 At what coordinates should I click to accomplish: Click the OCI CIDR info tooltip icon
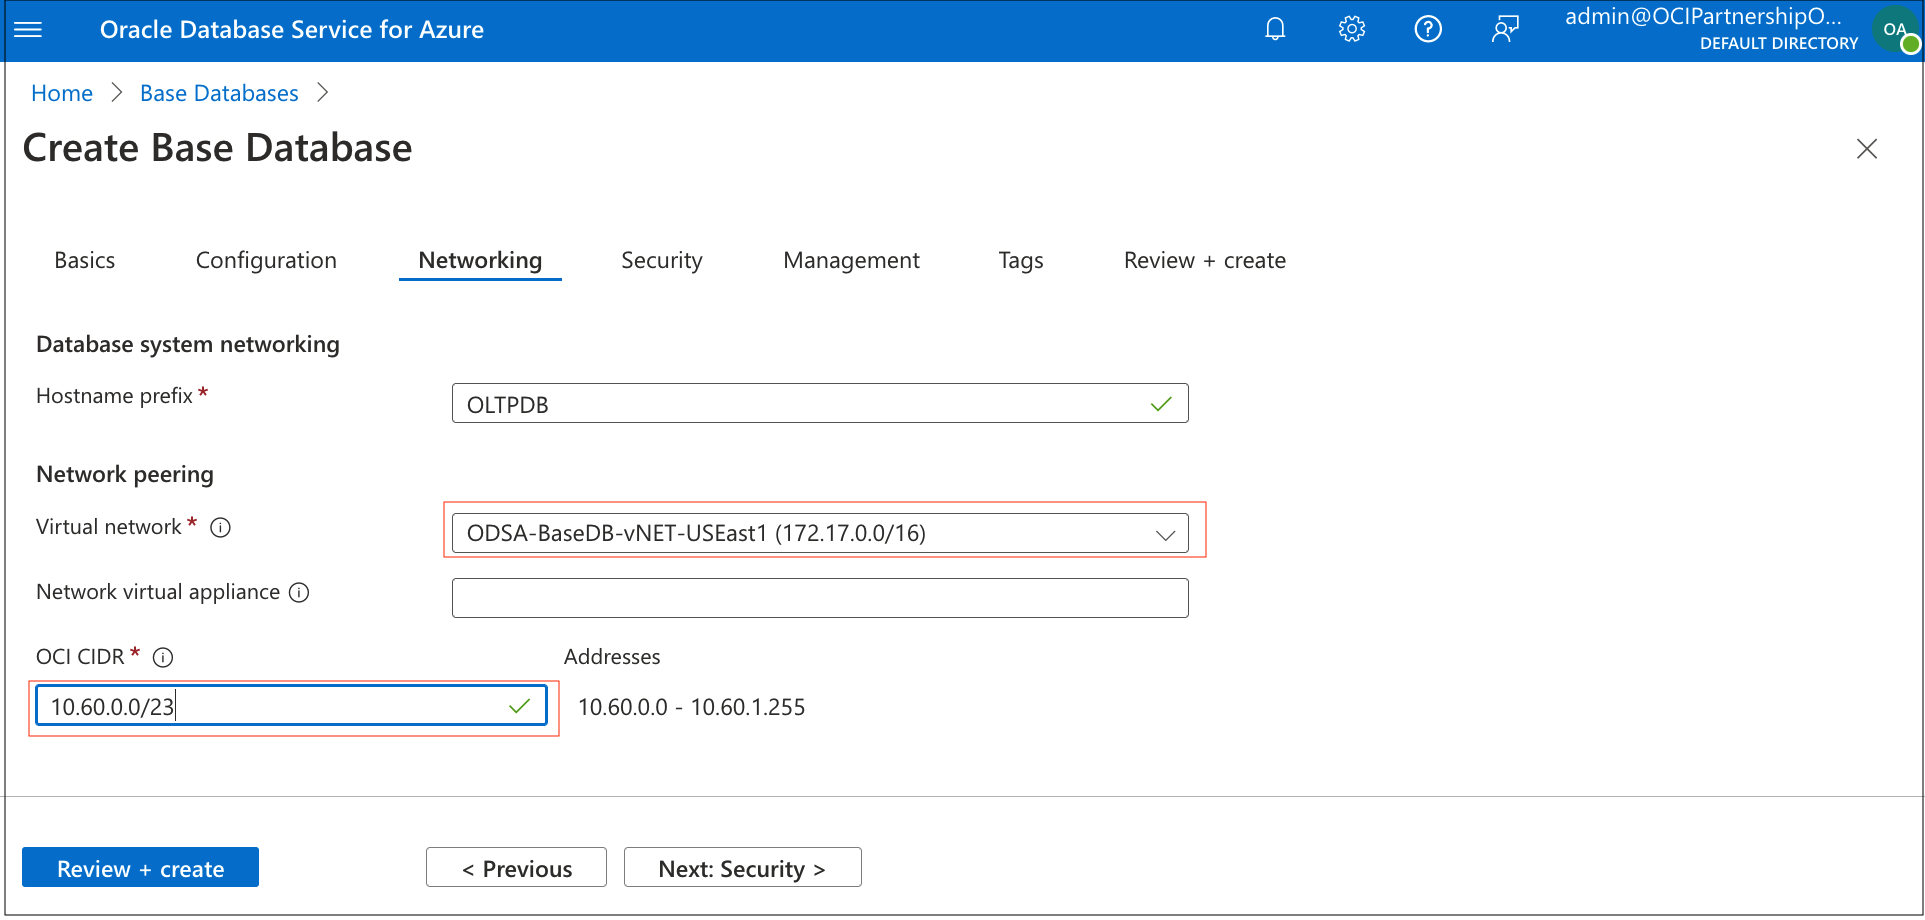tap(163, 657)
